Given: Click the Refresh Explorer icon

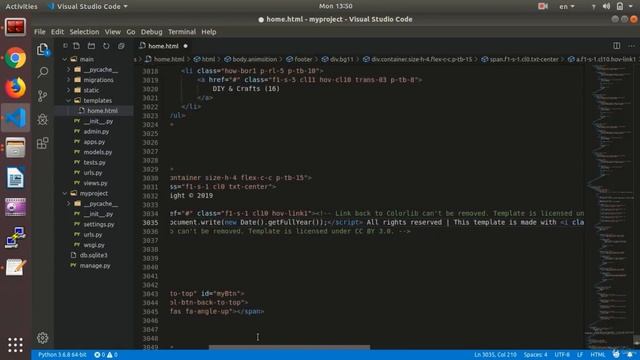Looking at the screenshot, I should 106,46.
